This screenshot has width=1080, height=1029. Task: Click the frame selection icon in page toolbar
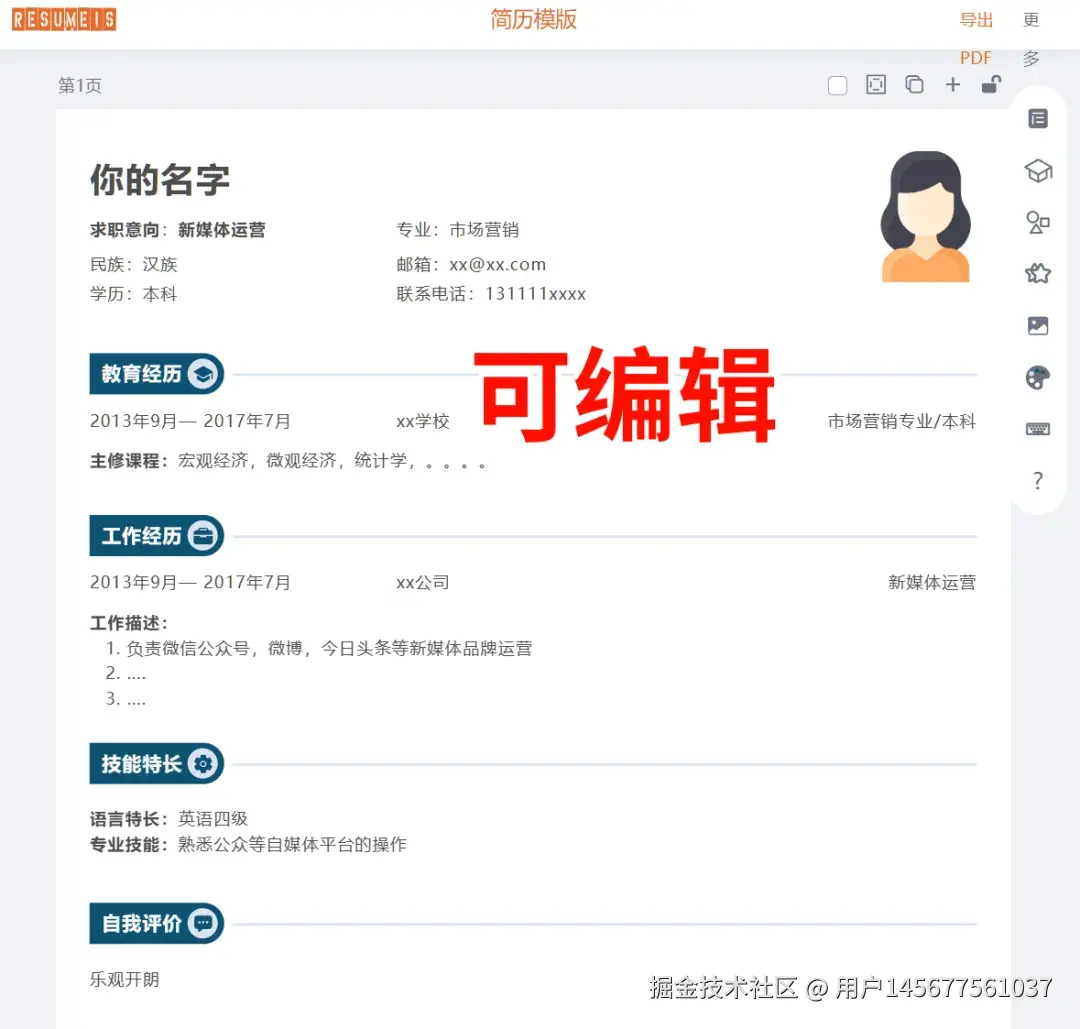tap(876, 85)
